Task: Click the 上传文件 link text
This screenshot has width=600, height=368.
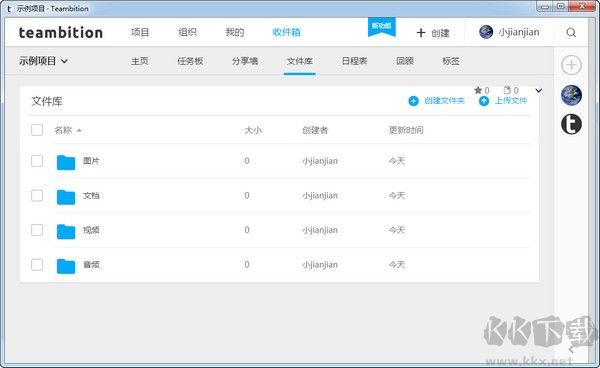Action: tap(511, 101)
